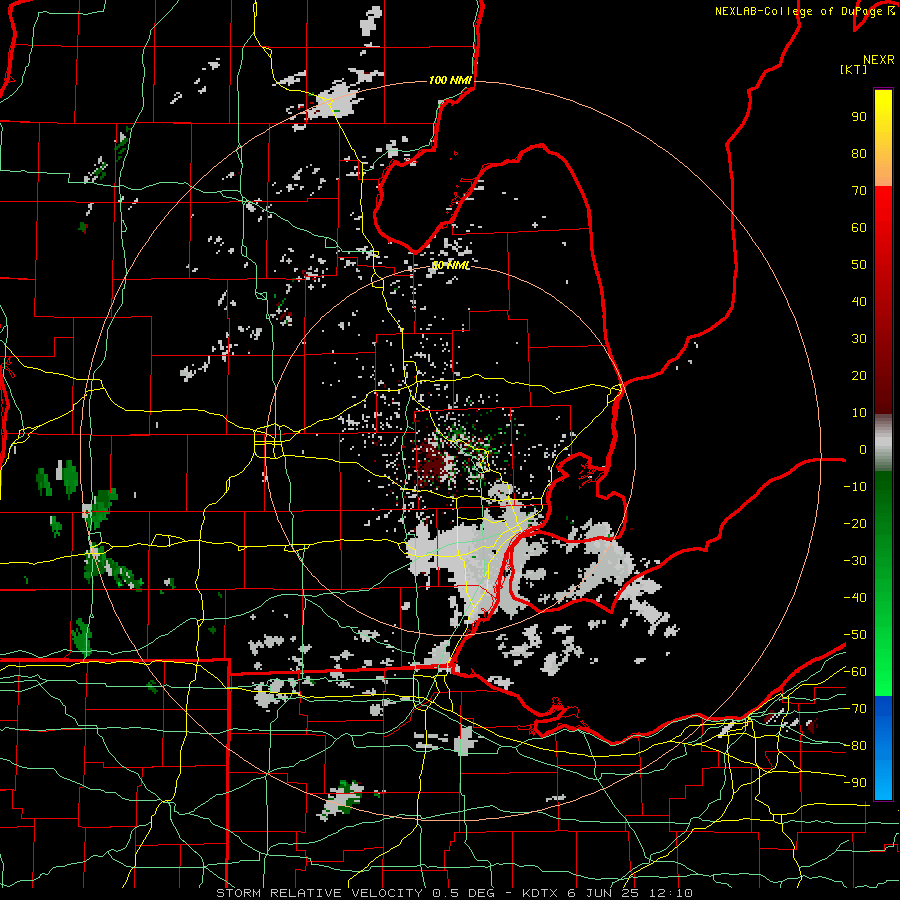Click the -50 scale label

[855, 635]
